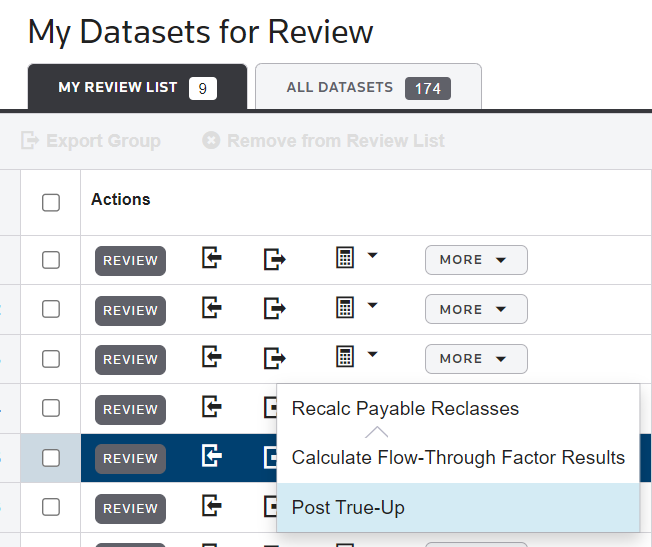Click the import icon in first row
The width and height of the screenshot is (652, 547).
pyautogui.click(x=211, y=259)
